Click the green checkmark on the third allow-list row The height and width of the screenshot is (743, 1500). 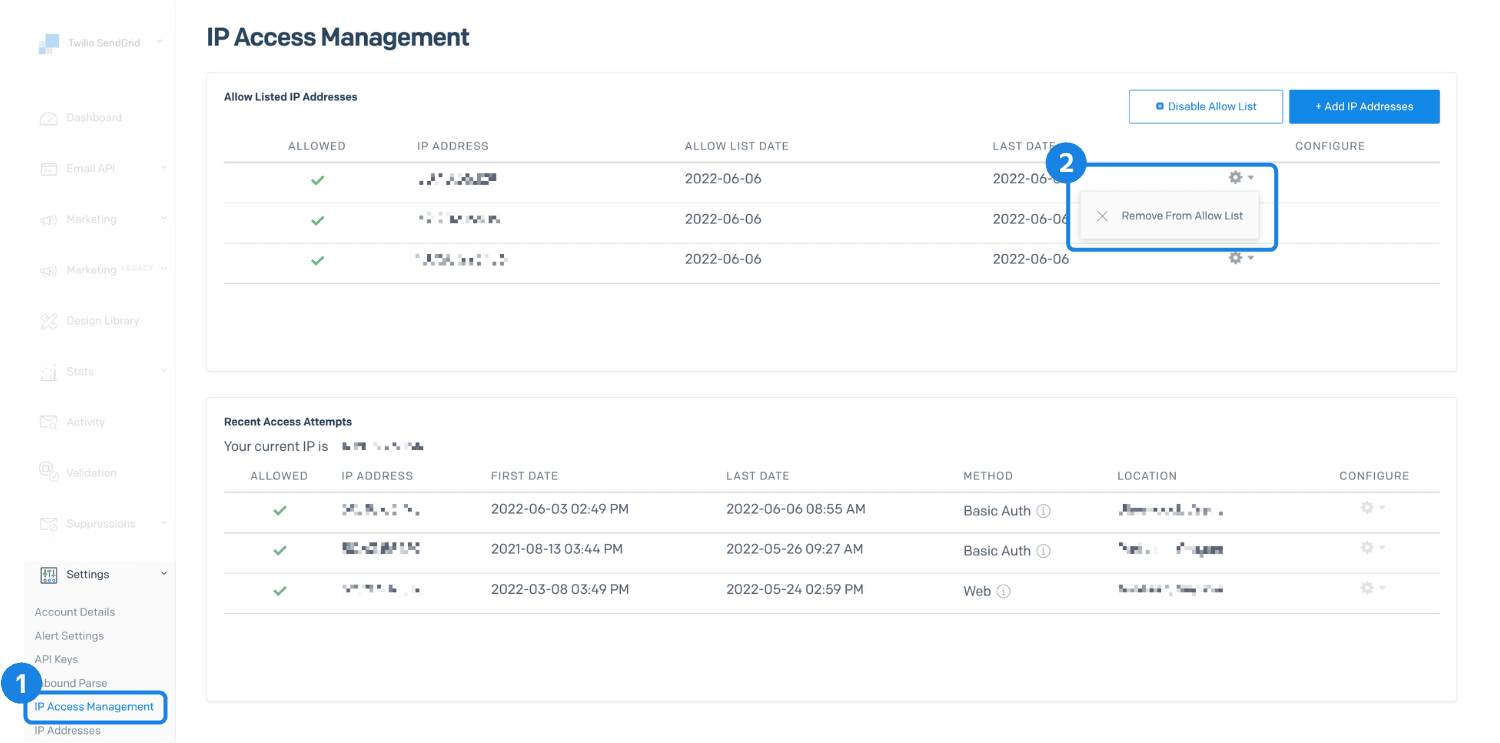coord(317,261)
